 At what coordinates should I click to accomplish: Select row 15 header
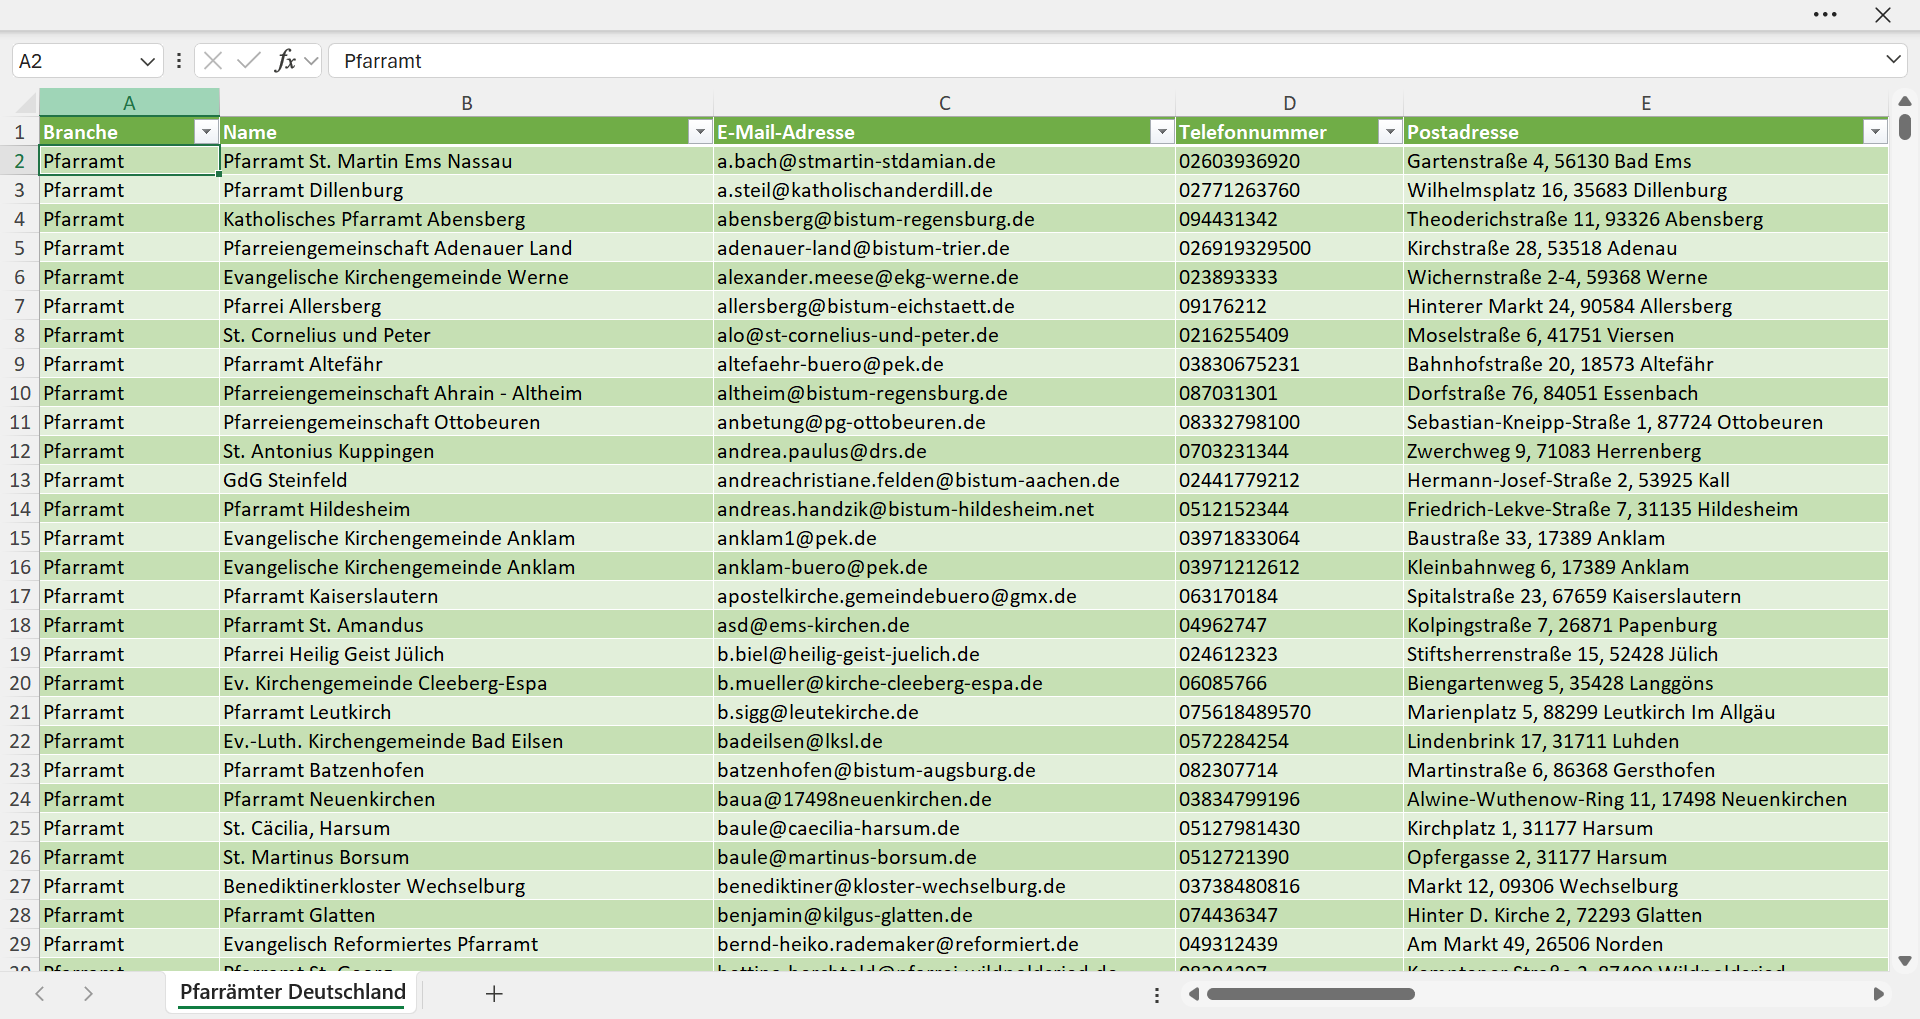click(20, 538)
